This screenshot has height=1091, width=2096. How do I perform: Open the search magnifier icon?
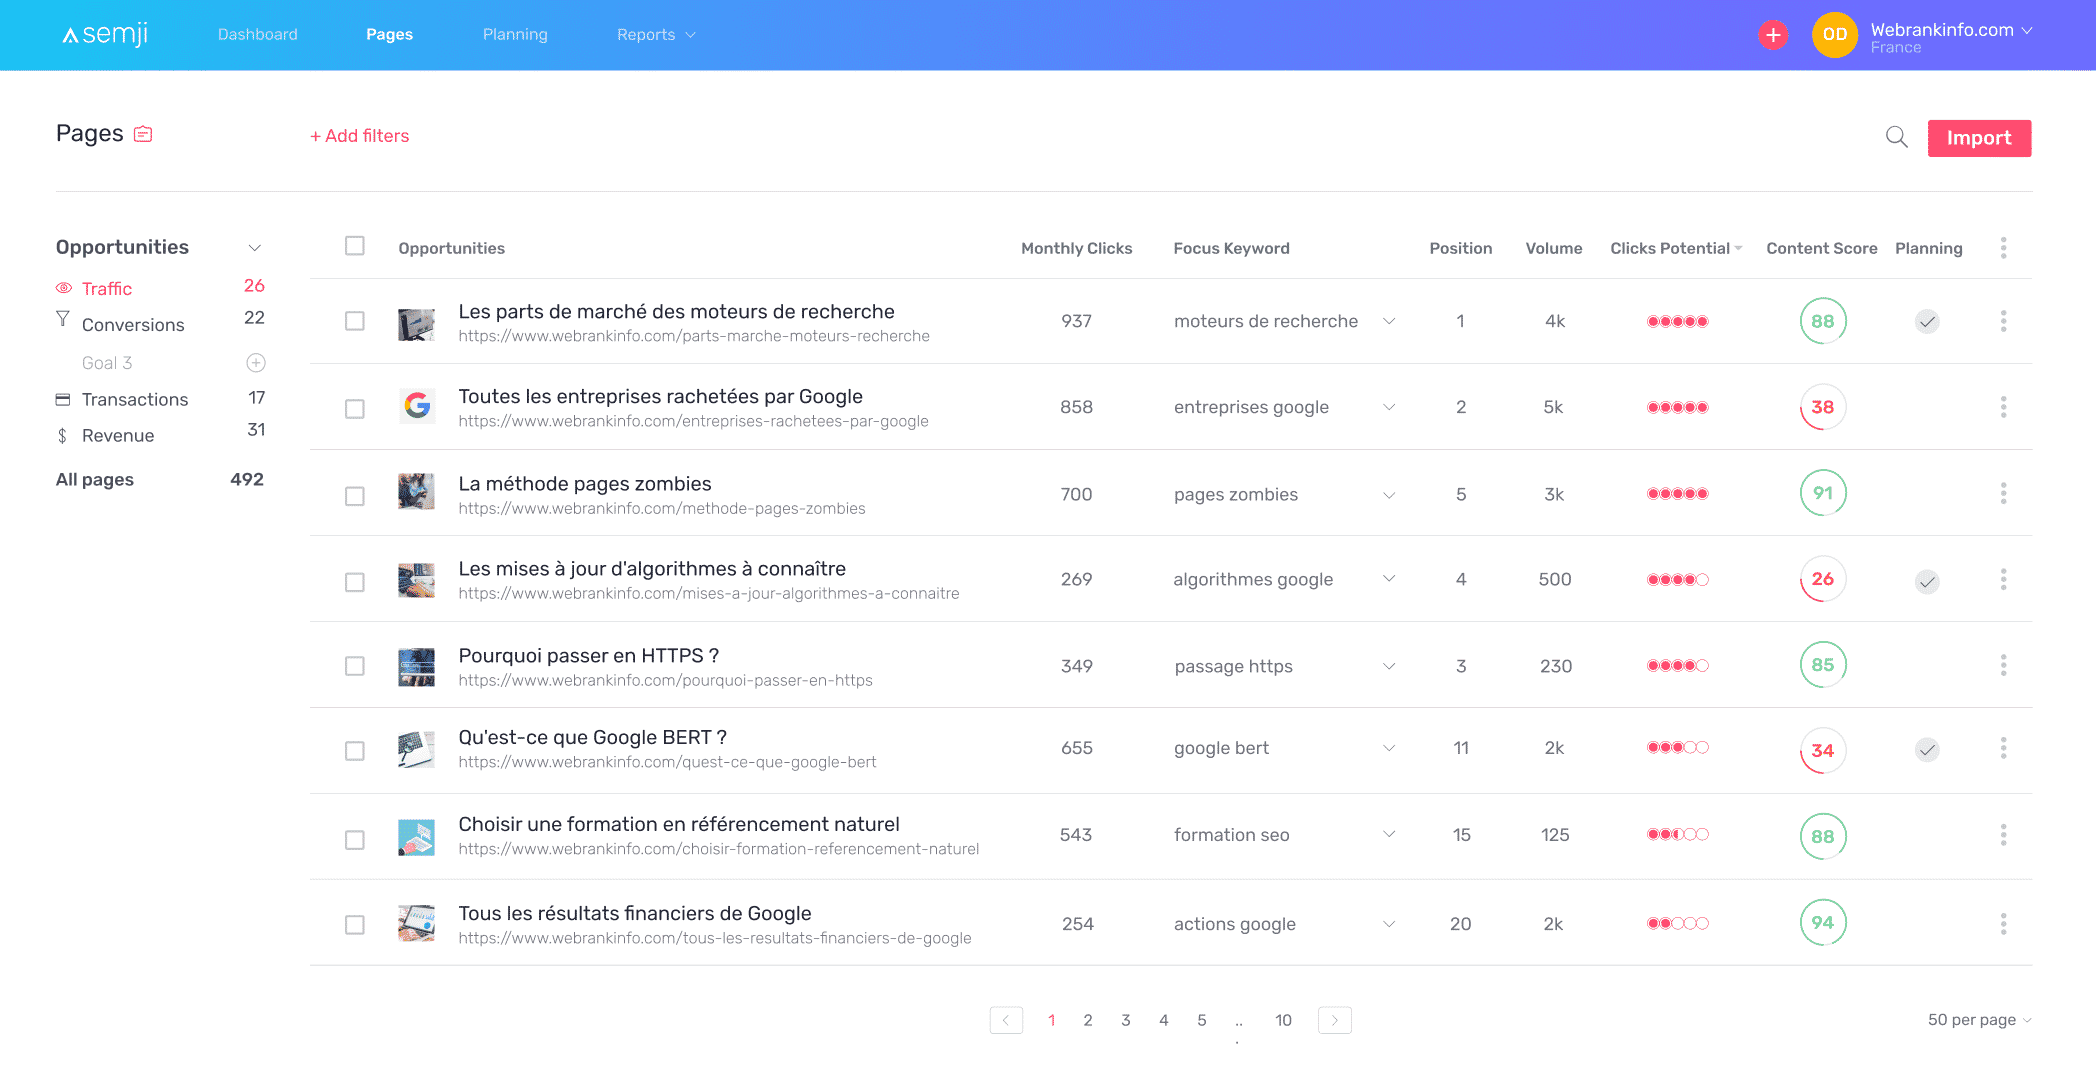pyautogui.click(x=1896, y=137)
